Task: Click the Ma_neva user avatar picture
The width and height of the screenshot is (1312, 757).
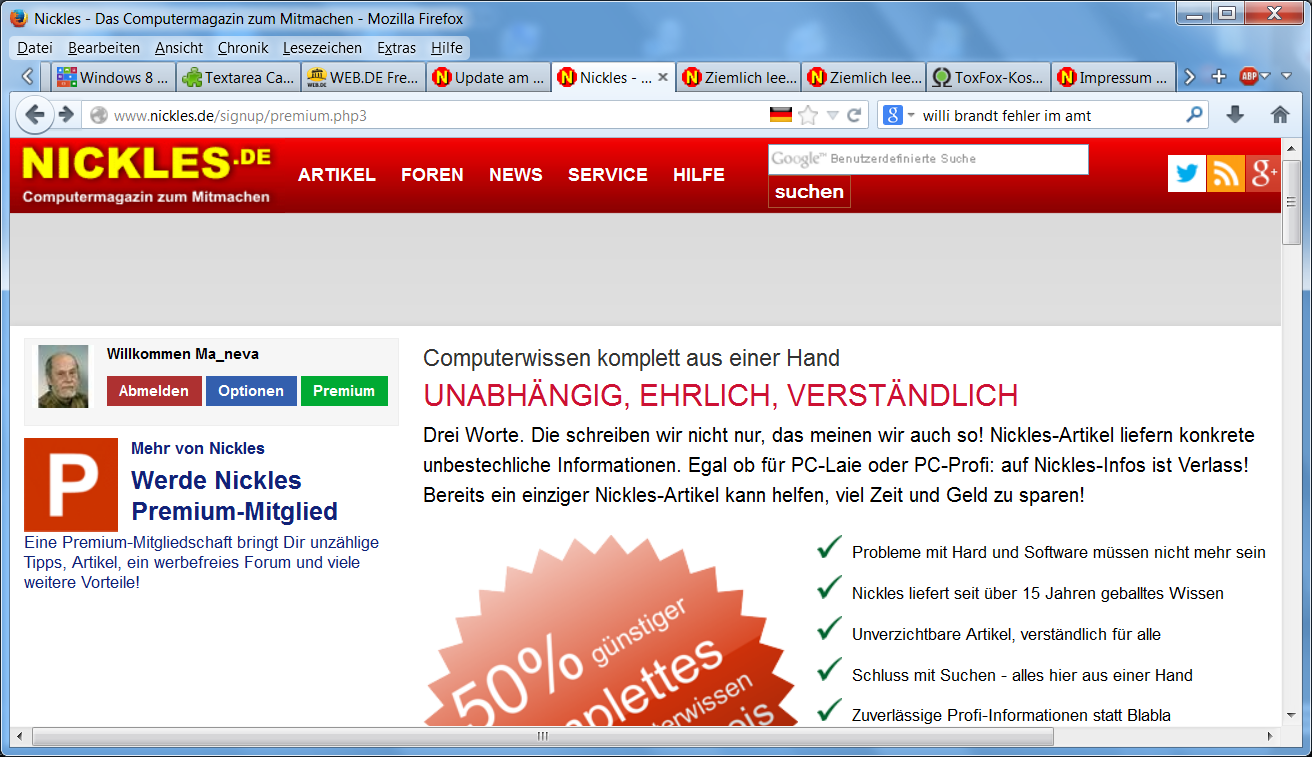Action: pyautogui.click(x=63, y=376)
